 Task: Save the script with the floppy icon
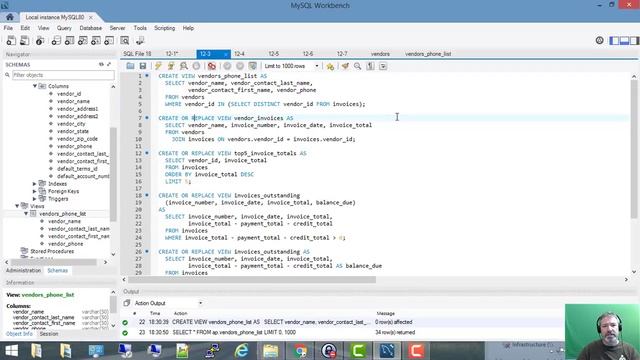pos(142,66)
